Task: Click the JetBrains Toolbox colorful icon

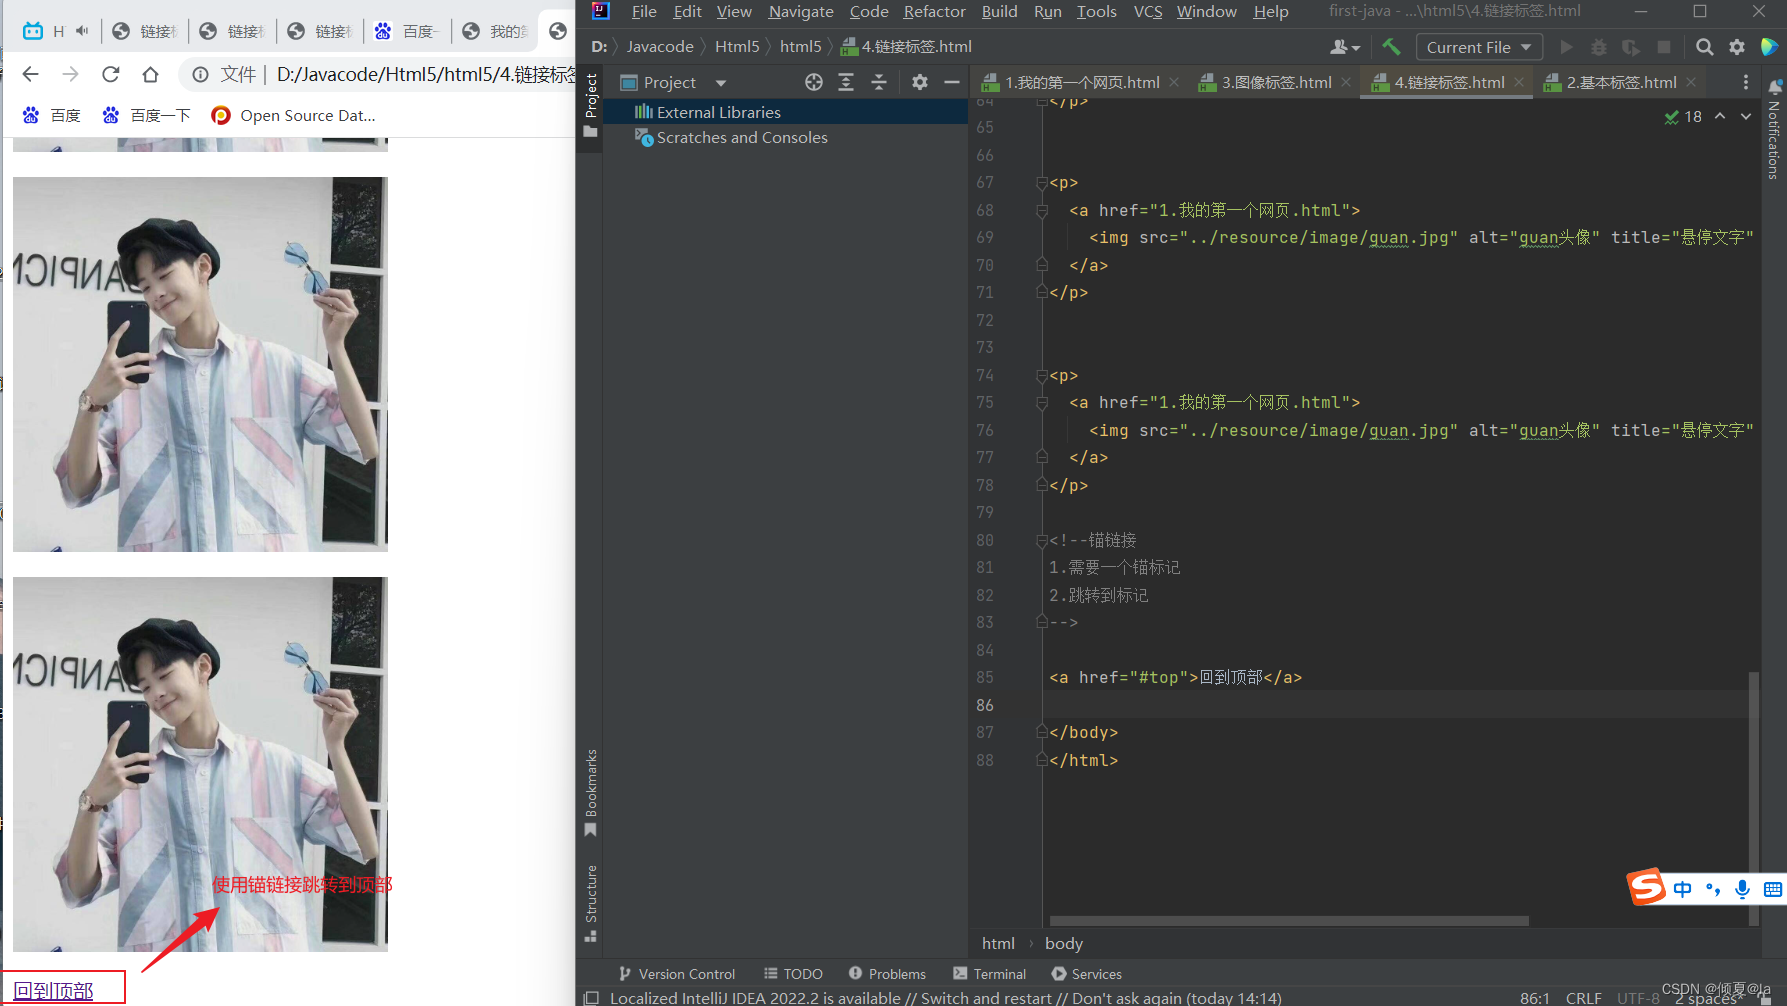Action: [x=1769, y=47]
